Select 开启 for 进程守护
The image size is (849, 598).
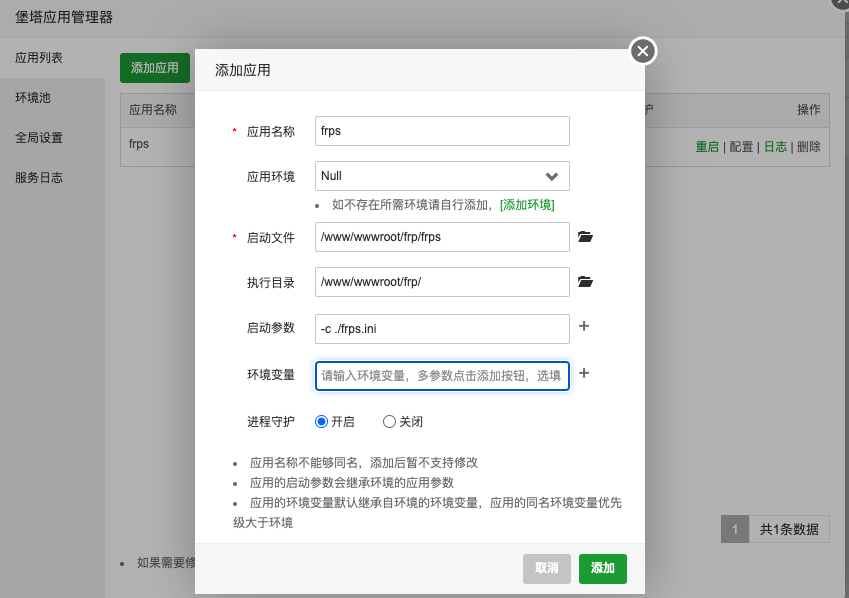pos(322,422)
